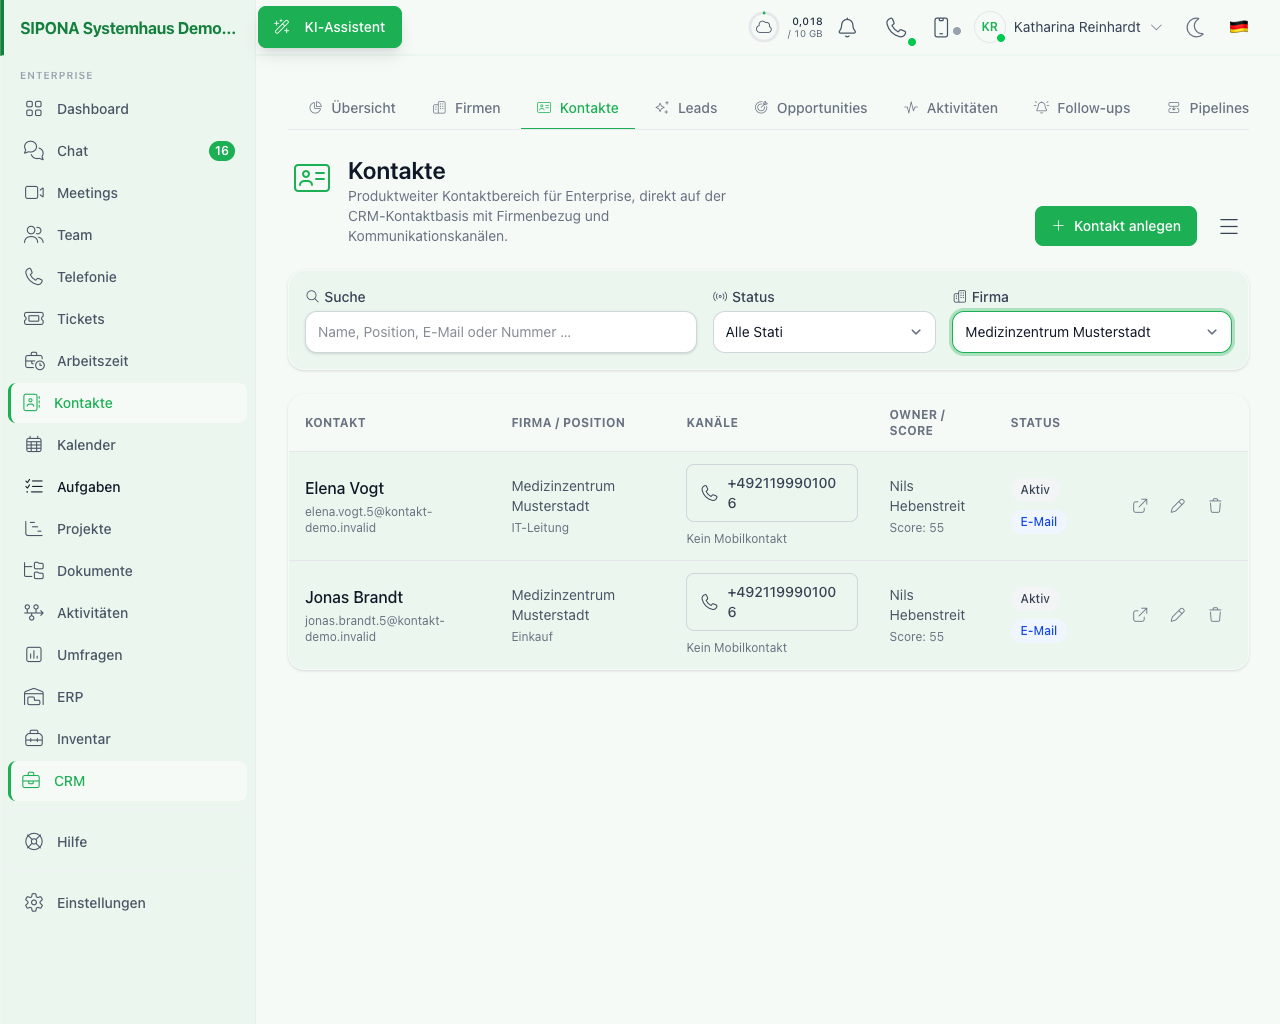
Task: Open Inventar in sidebar
Action: pos(128,739)
